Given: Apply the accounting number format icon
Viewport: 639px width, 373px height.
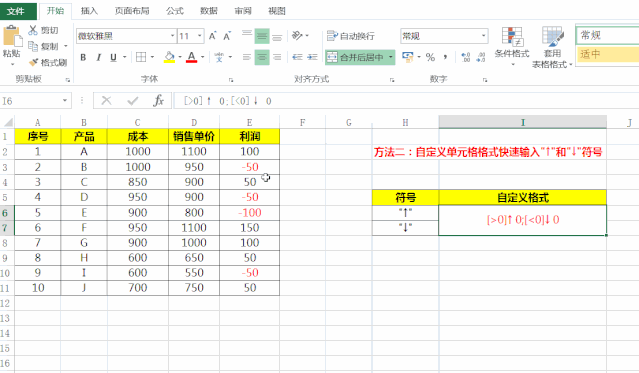Looking at the screenshot, I should click(x=407, y=57).
